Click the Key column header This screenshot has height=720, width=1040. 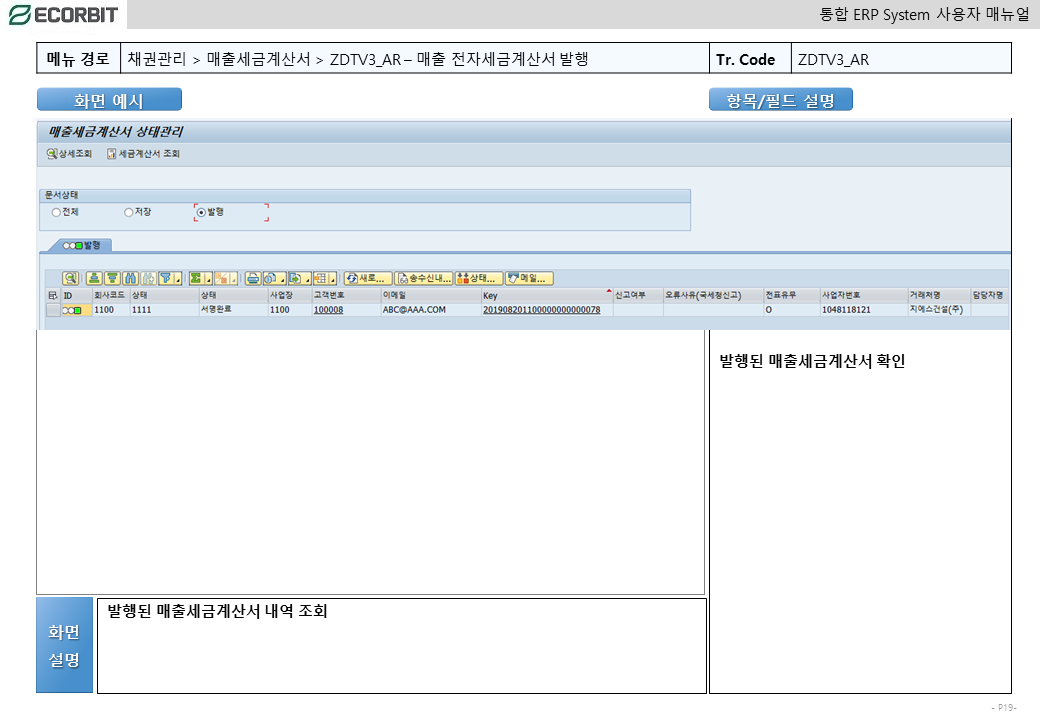[547, 296]
